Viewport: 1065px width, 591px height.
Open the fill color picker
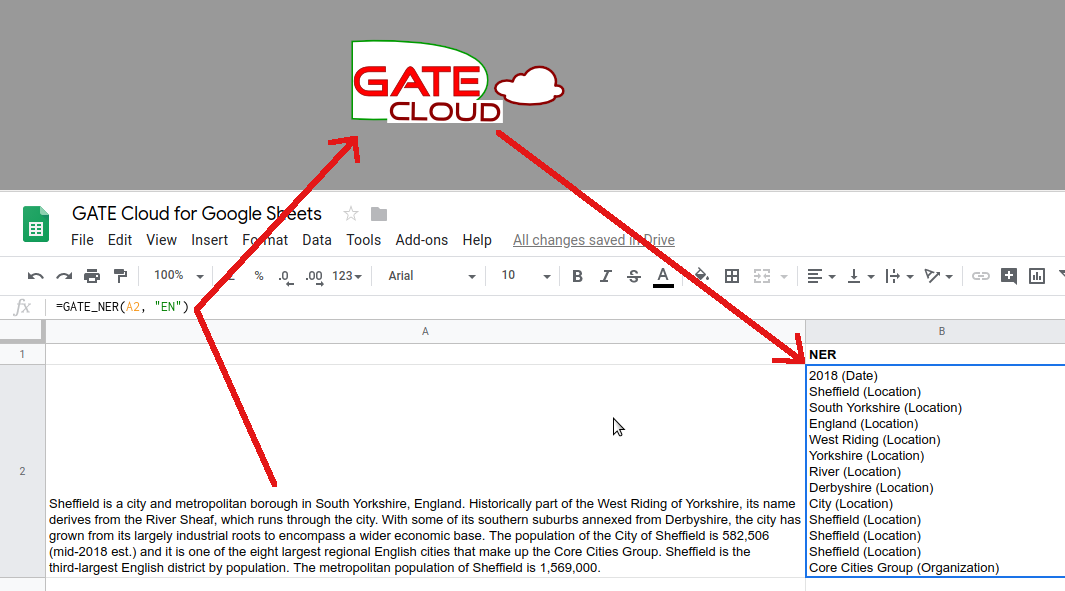[702, 276]
